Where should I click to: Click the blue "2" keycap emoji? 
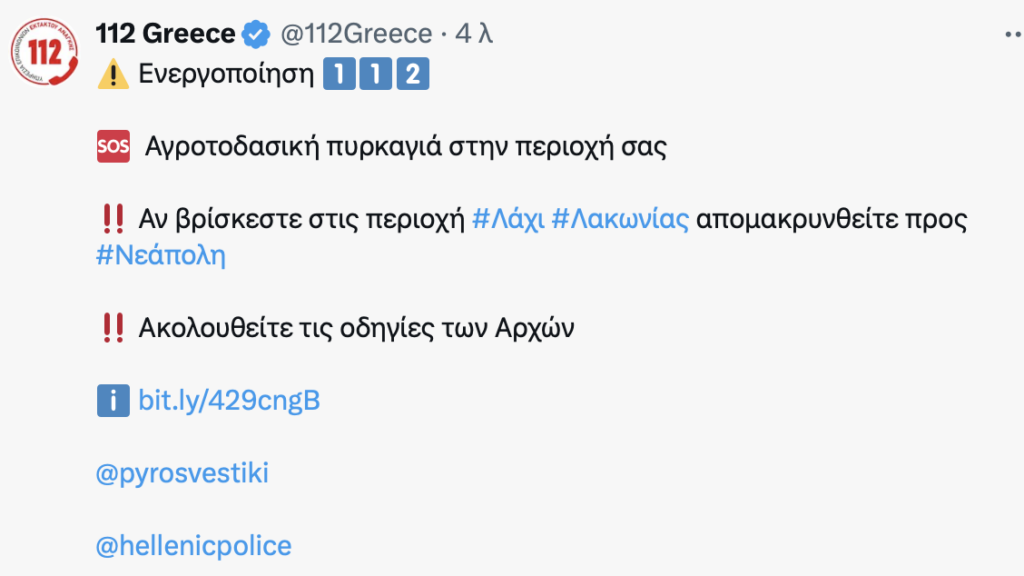click(x=412, y=76)
